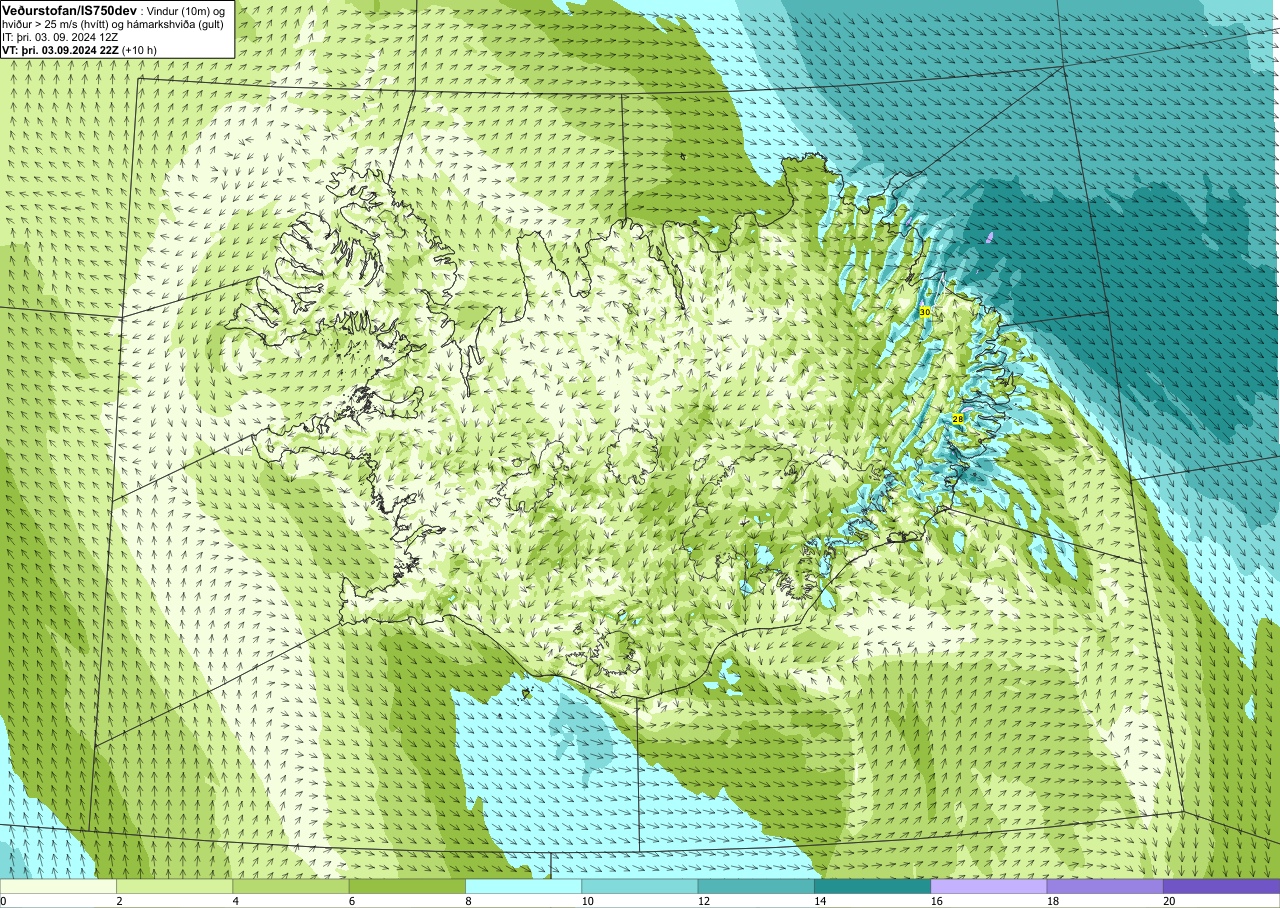Click the 8–10 m/s pale cyan legend swatch
The width and height of the screenshot is (1280, 908).
point(524,886)
